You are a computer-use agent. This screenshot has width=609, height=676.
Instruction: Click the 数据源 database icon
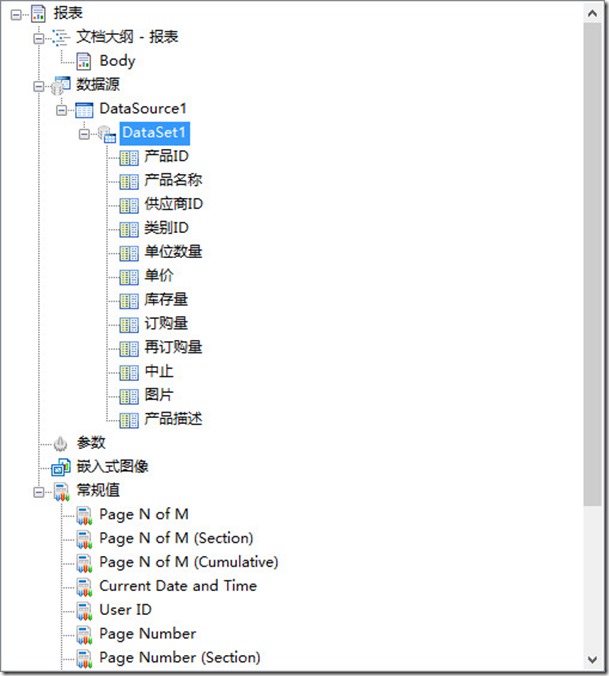tap(60, 85)
